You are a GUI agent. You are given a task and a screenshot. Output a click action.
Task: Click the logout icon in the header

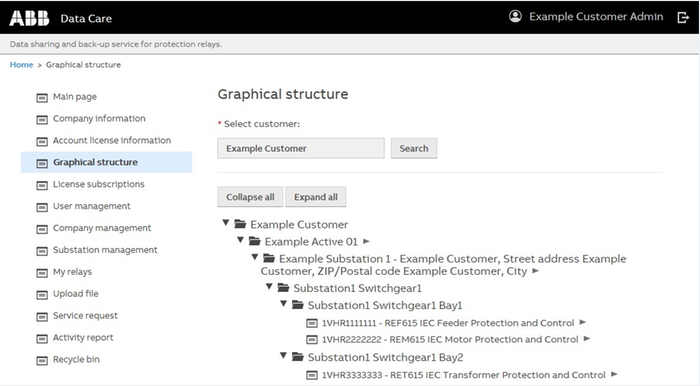click(683, 17)
